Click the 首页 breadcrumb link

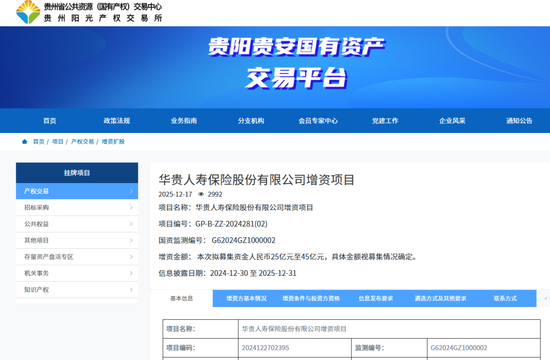(39, 142)
